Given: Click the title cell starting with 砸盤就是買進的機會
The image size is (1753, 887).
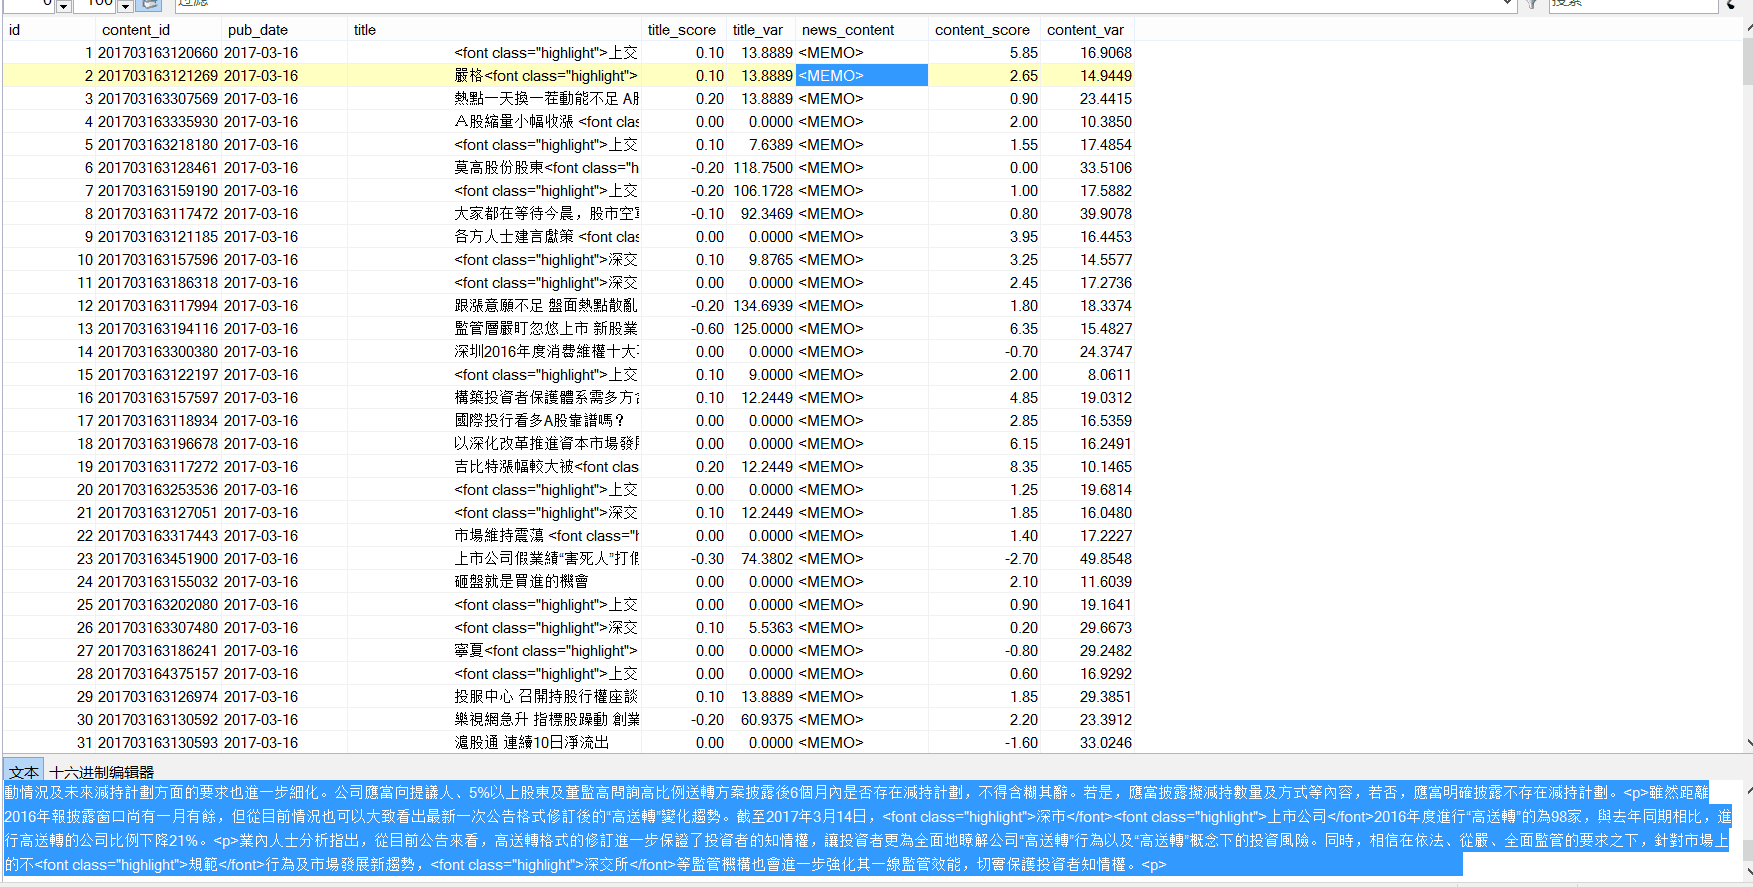Looking at the screenshot, I should click(x=521, y=582).
